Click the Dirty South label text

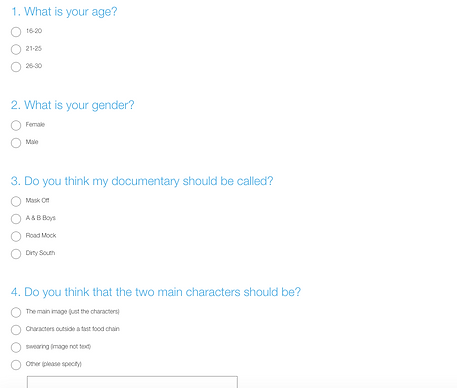point(40,253)
